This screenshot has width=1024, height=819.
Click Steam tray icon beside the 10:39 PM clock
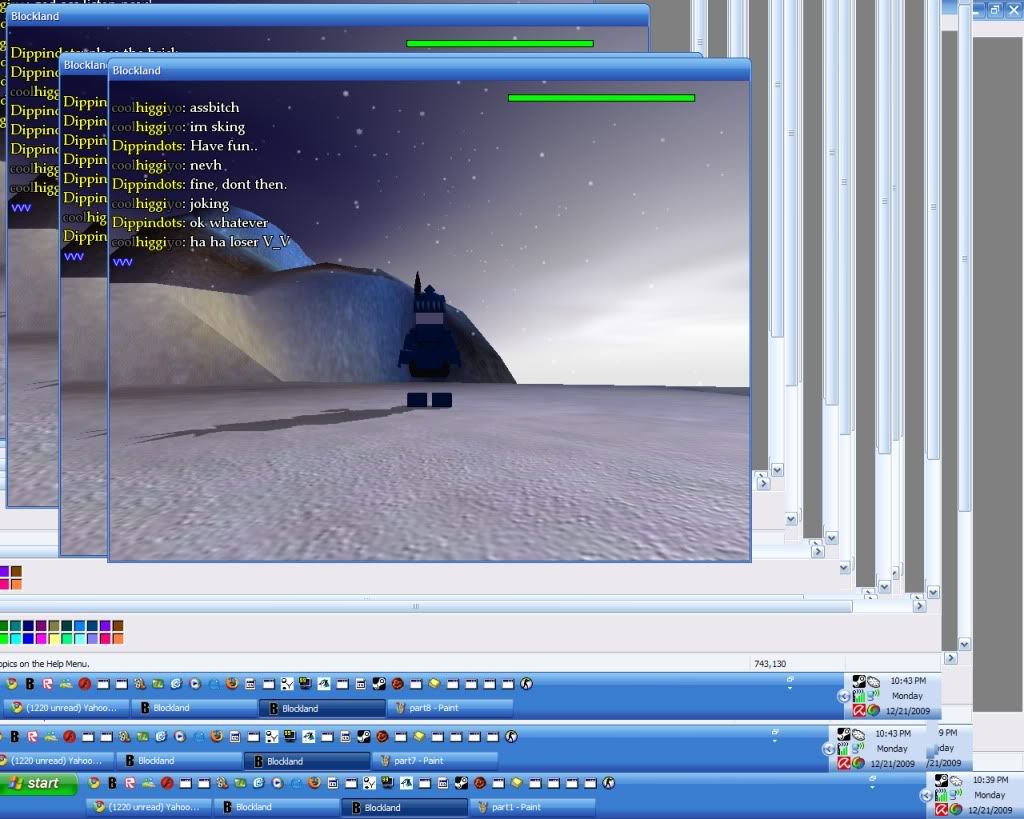tap(941, 780)
